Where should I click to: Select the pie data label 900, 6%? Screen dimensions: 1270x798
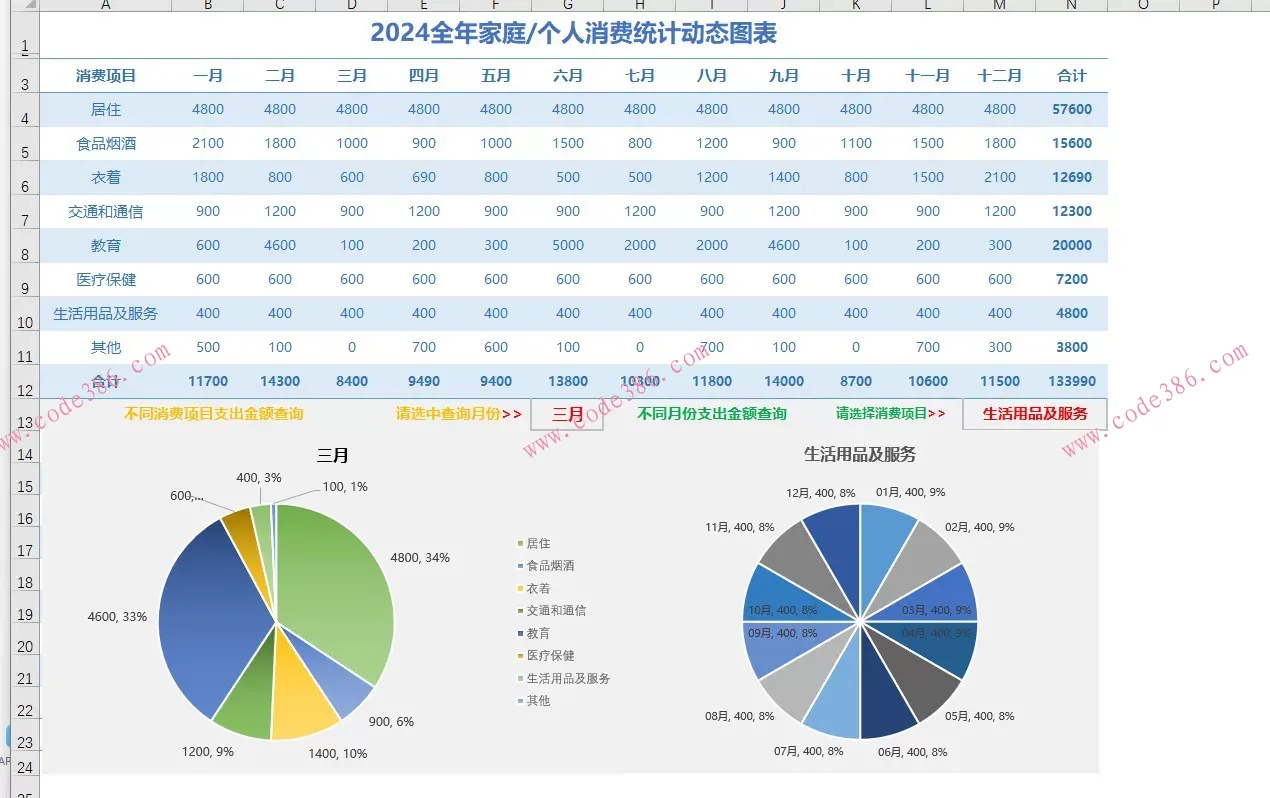click(x=391, y=722)
